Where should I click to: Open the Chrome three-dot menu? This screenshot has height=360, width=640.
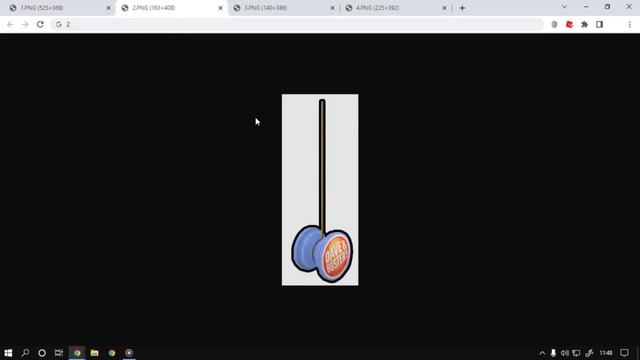[x=629, y=24]
